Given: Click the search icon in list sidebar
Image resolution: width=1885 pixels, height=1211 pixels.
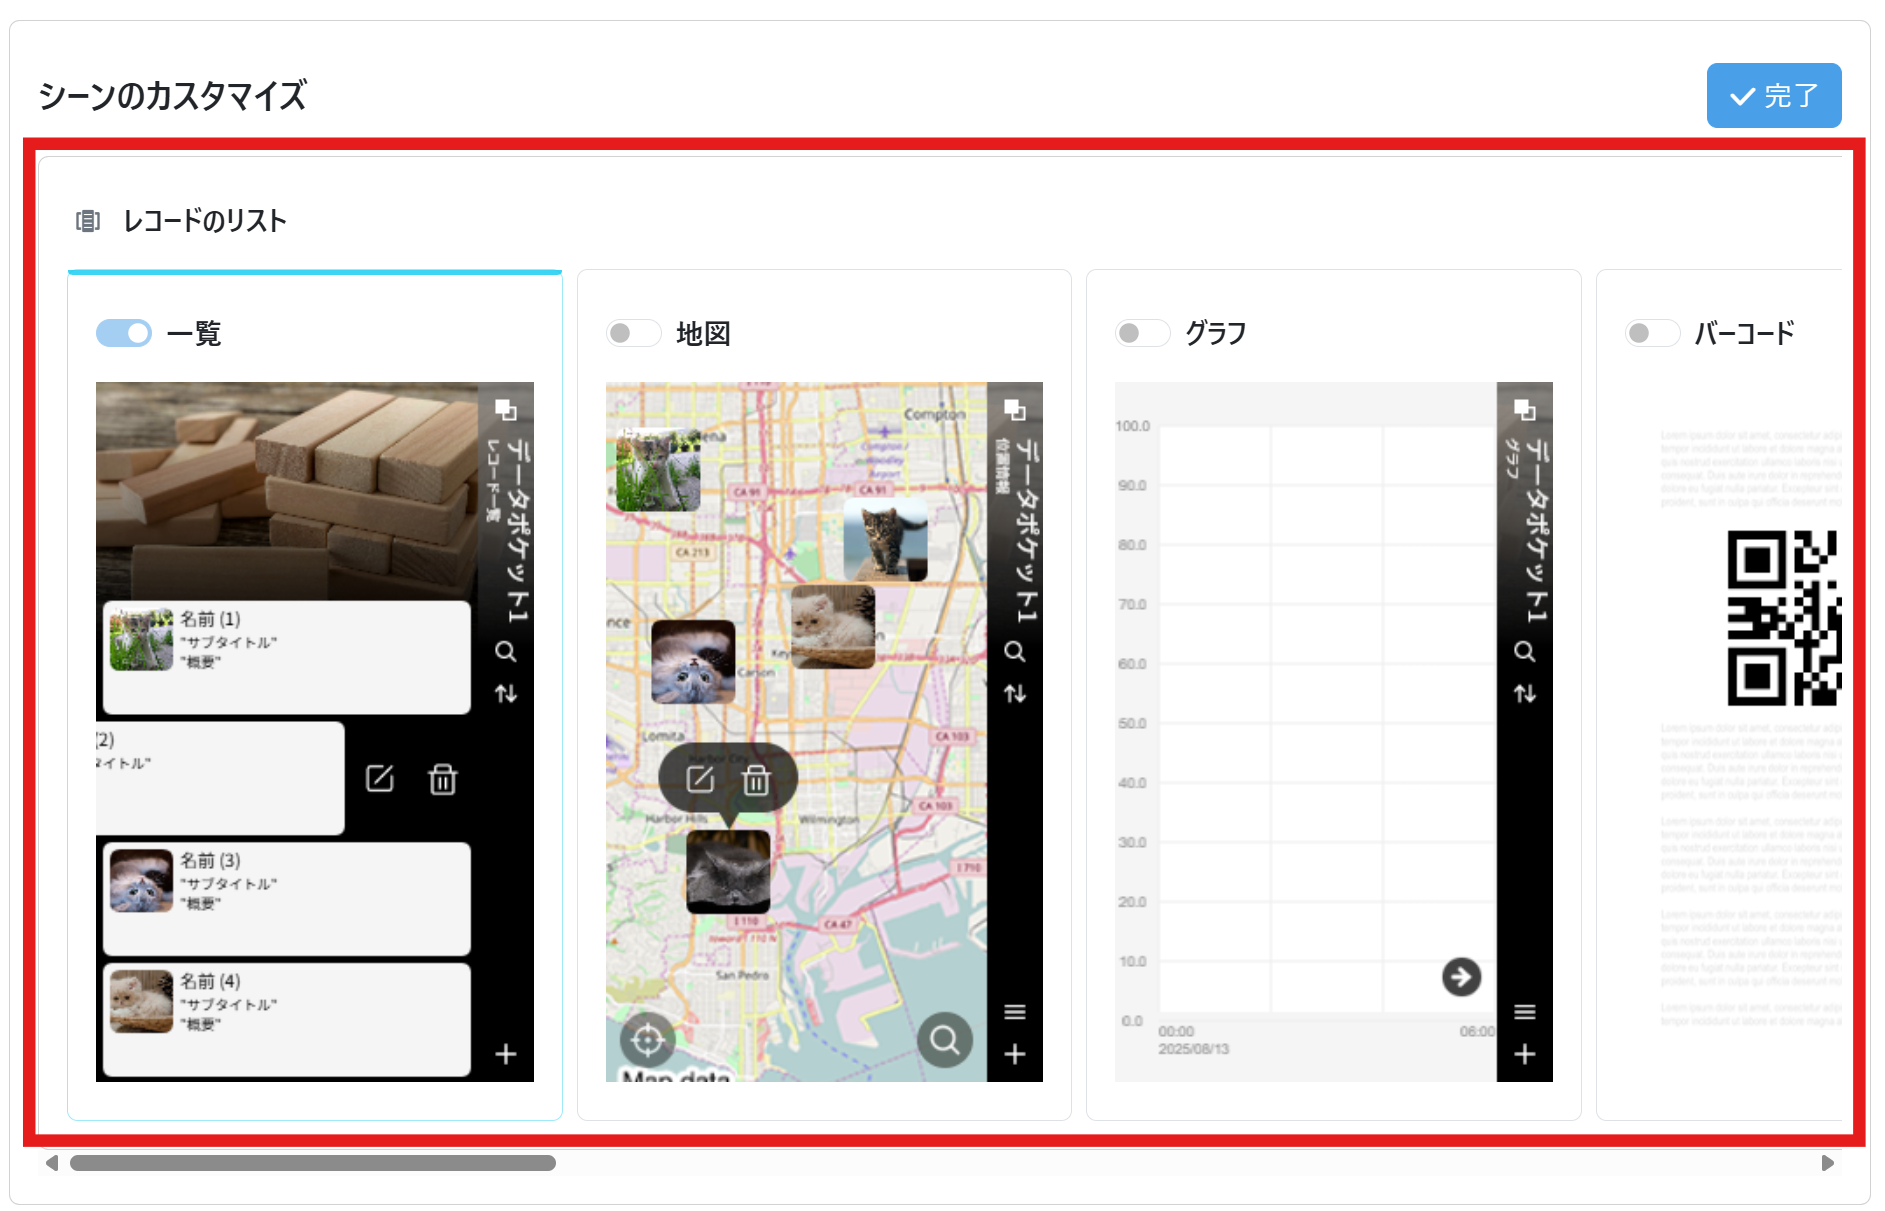Looking at the screenshot, I should tap(506, 652).
